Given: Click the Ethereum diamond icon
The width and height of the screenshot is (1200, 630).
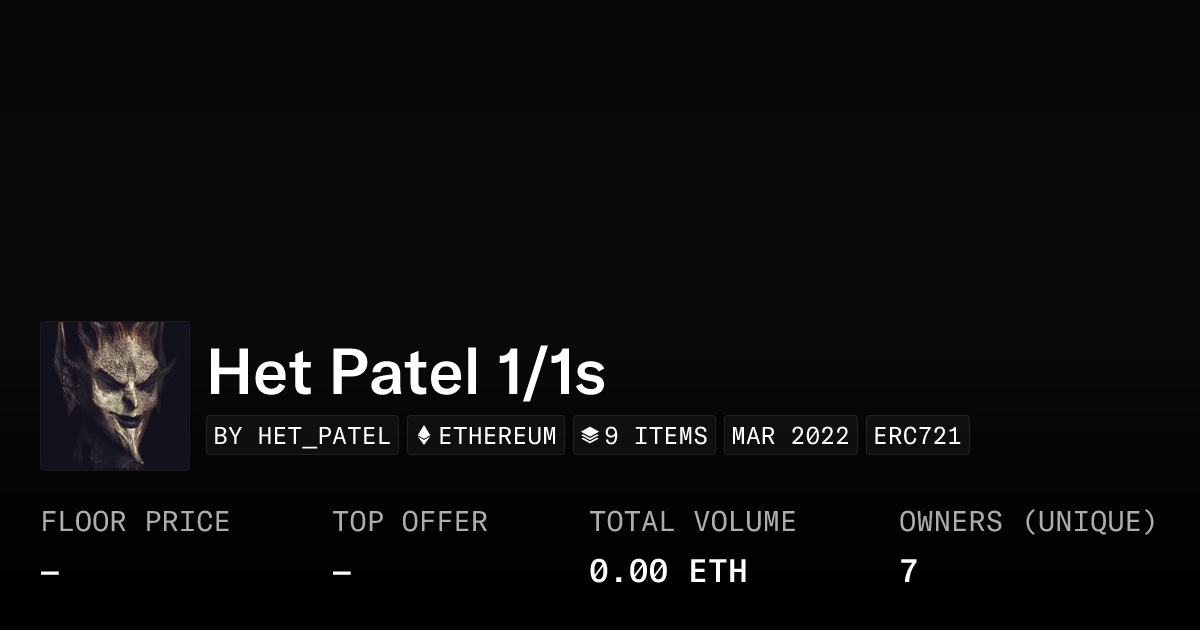Looking at the screenshot, I should [x=424, y=436].
